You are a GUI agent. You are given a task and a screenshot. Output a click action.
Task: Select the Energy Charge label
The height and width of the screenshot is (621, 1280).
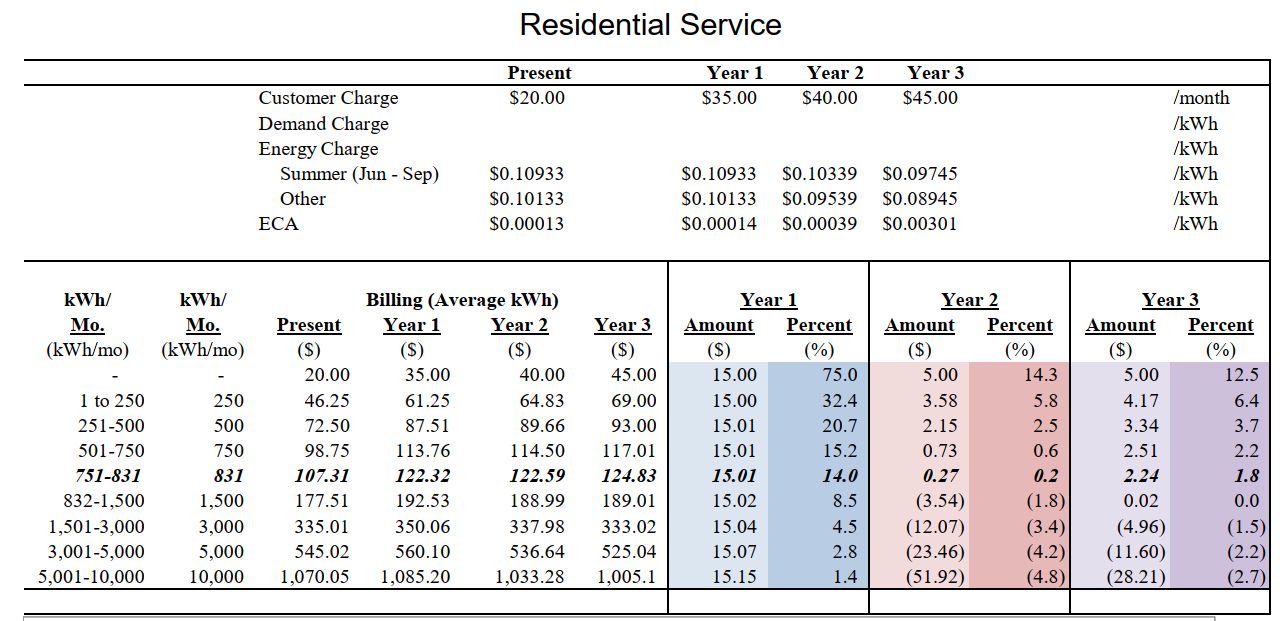pos(317,148)
